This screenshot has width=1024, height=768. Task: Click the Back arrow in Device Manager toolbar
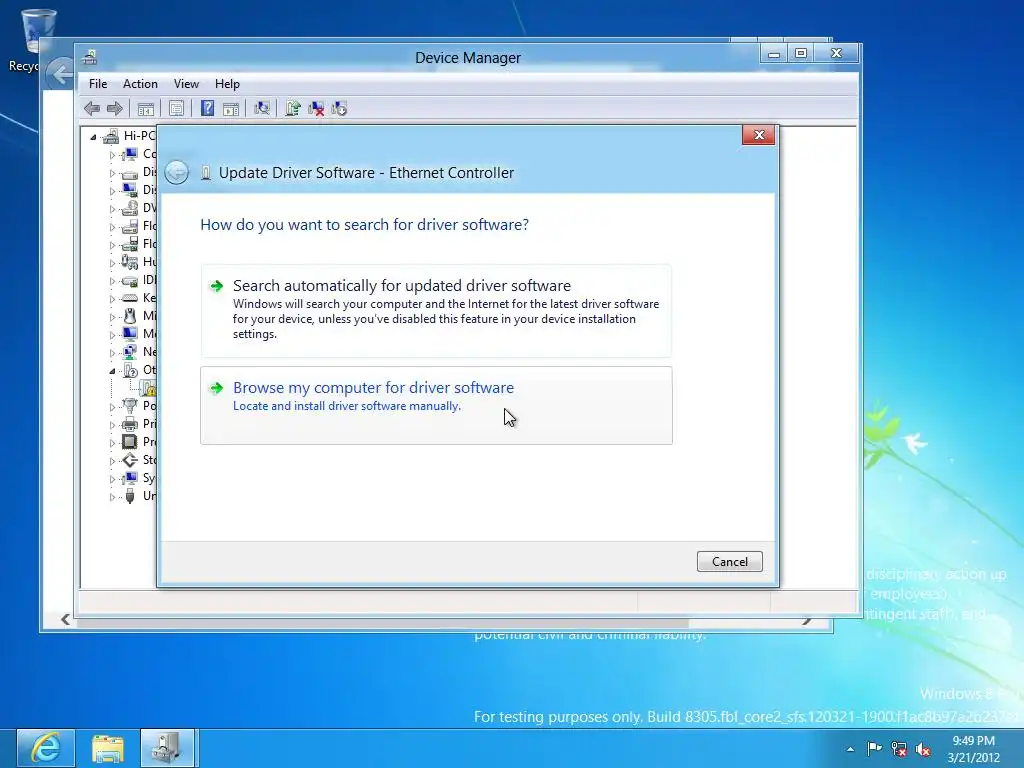(92, 108)
